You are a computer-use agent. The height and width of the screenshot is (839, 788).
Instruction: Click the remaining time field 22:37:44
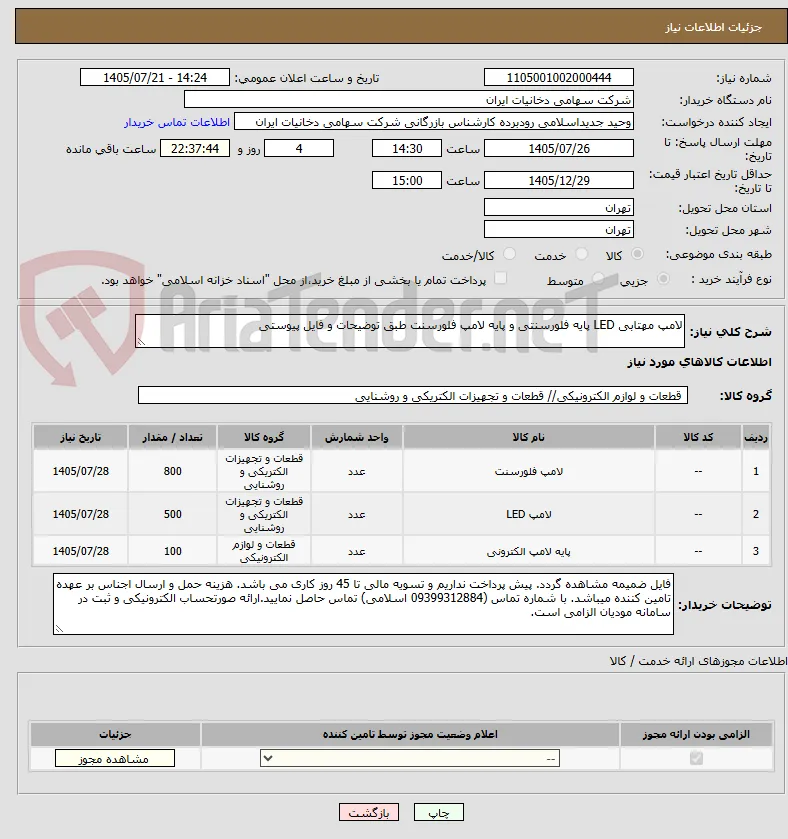click(195, 148)
